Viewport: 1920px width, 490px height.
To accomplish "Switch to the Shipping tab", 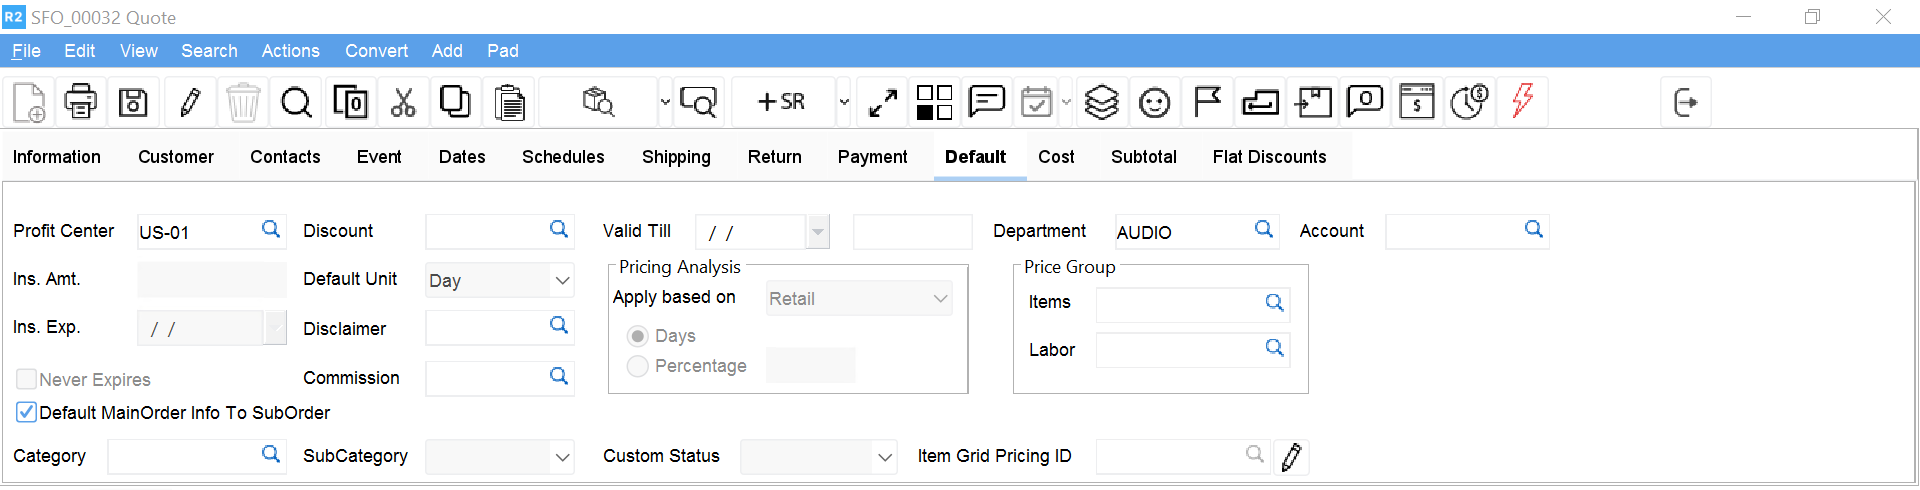I will (676, 157).
